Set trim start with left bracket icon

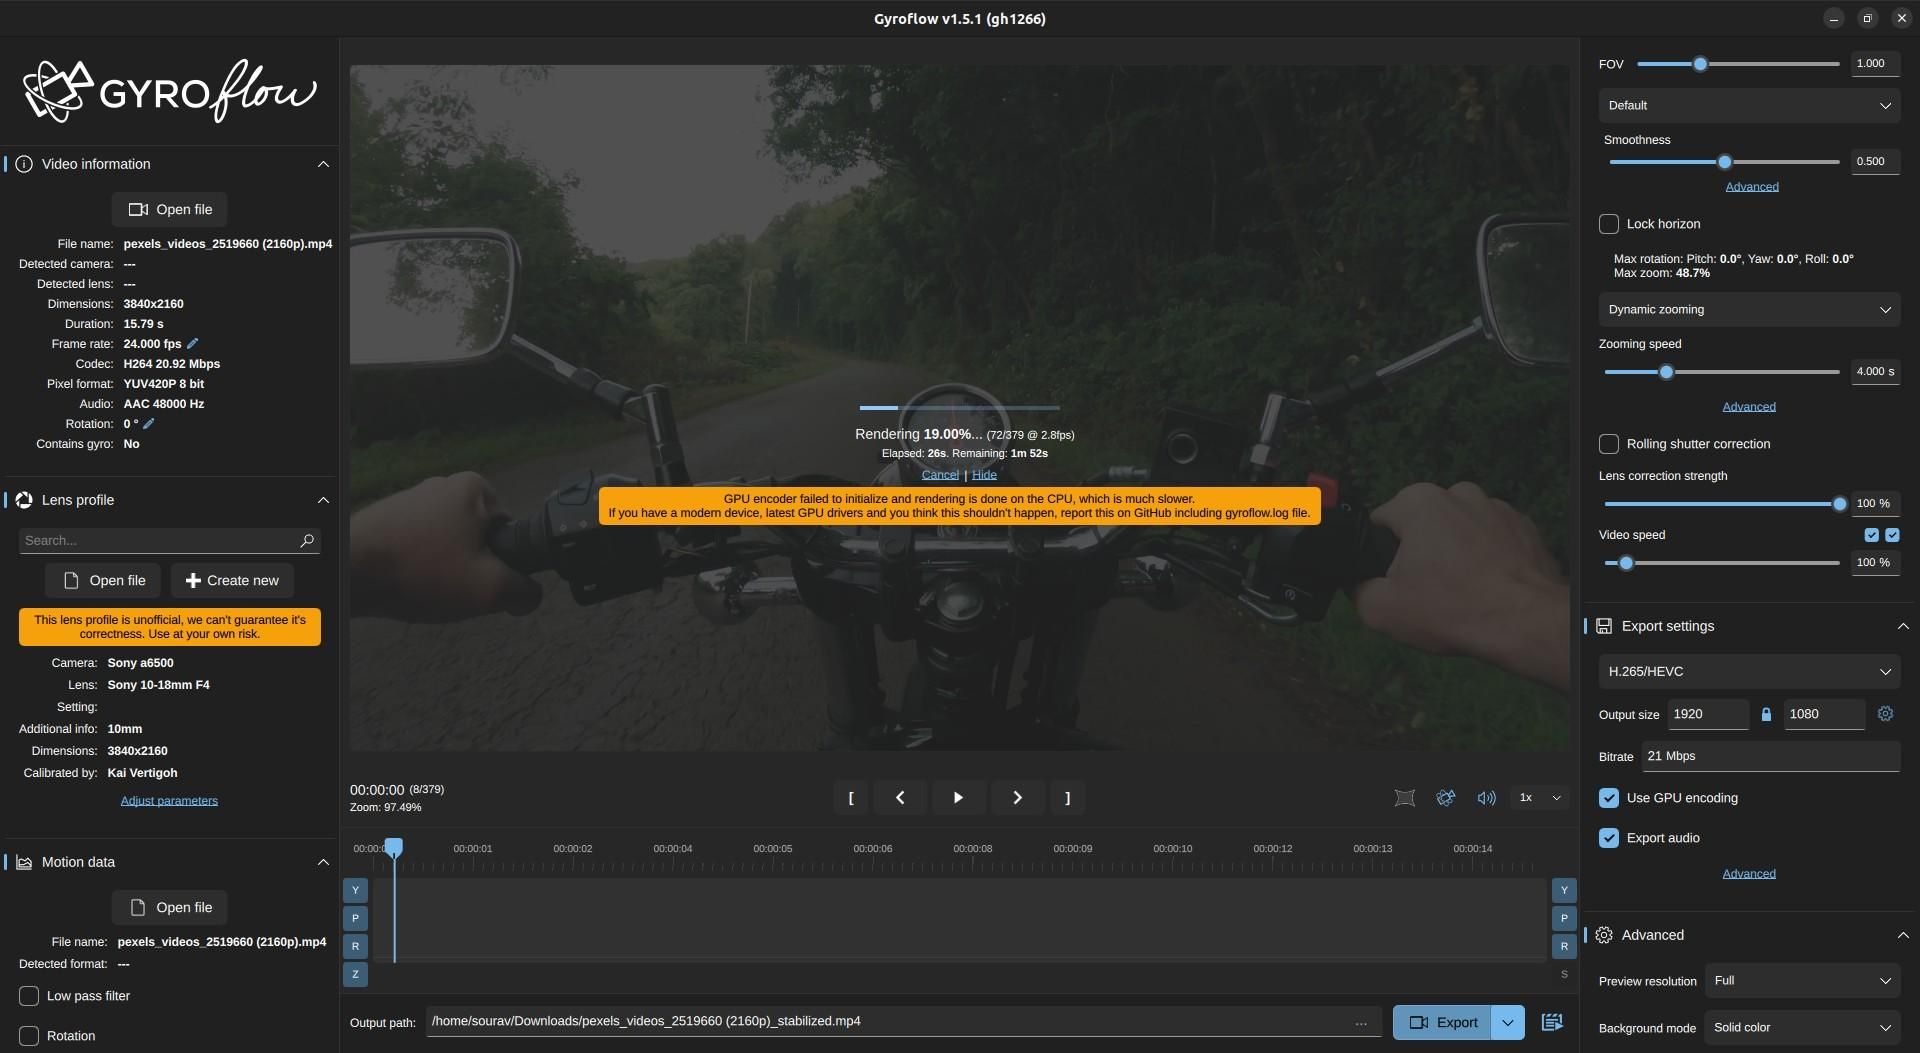(851, 797)
